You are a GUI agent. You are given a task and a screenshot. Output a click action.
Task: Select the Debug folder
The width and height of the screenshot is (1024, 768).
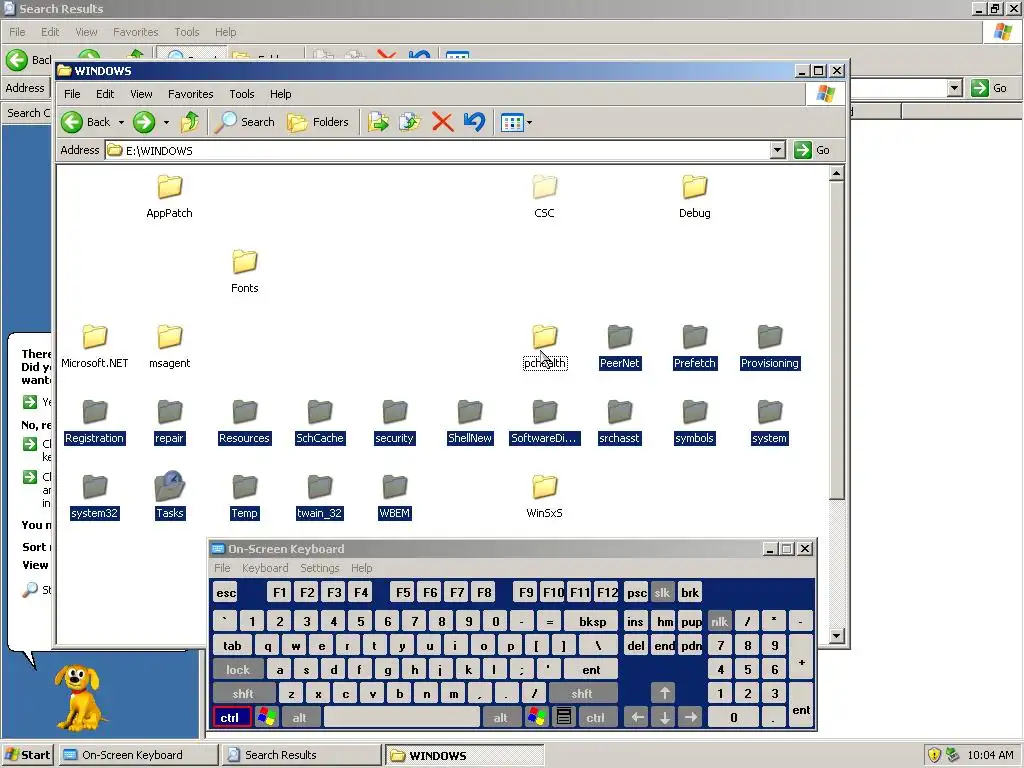694,197
